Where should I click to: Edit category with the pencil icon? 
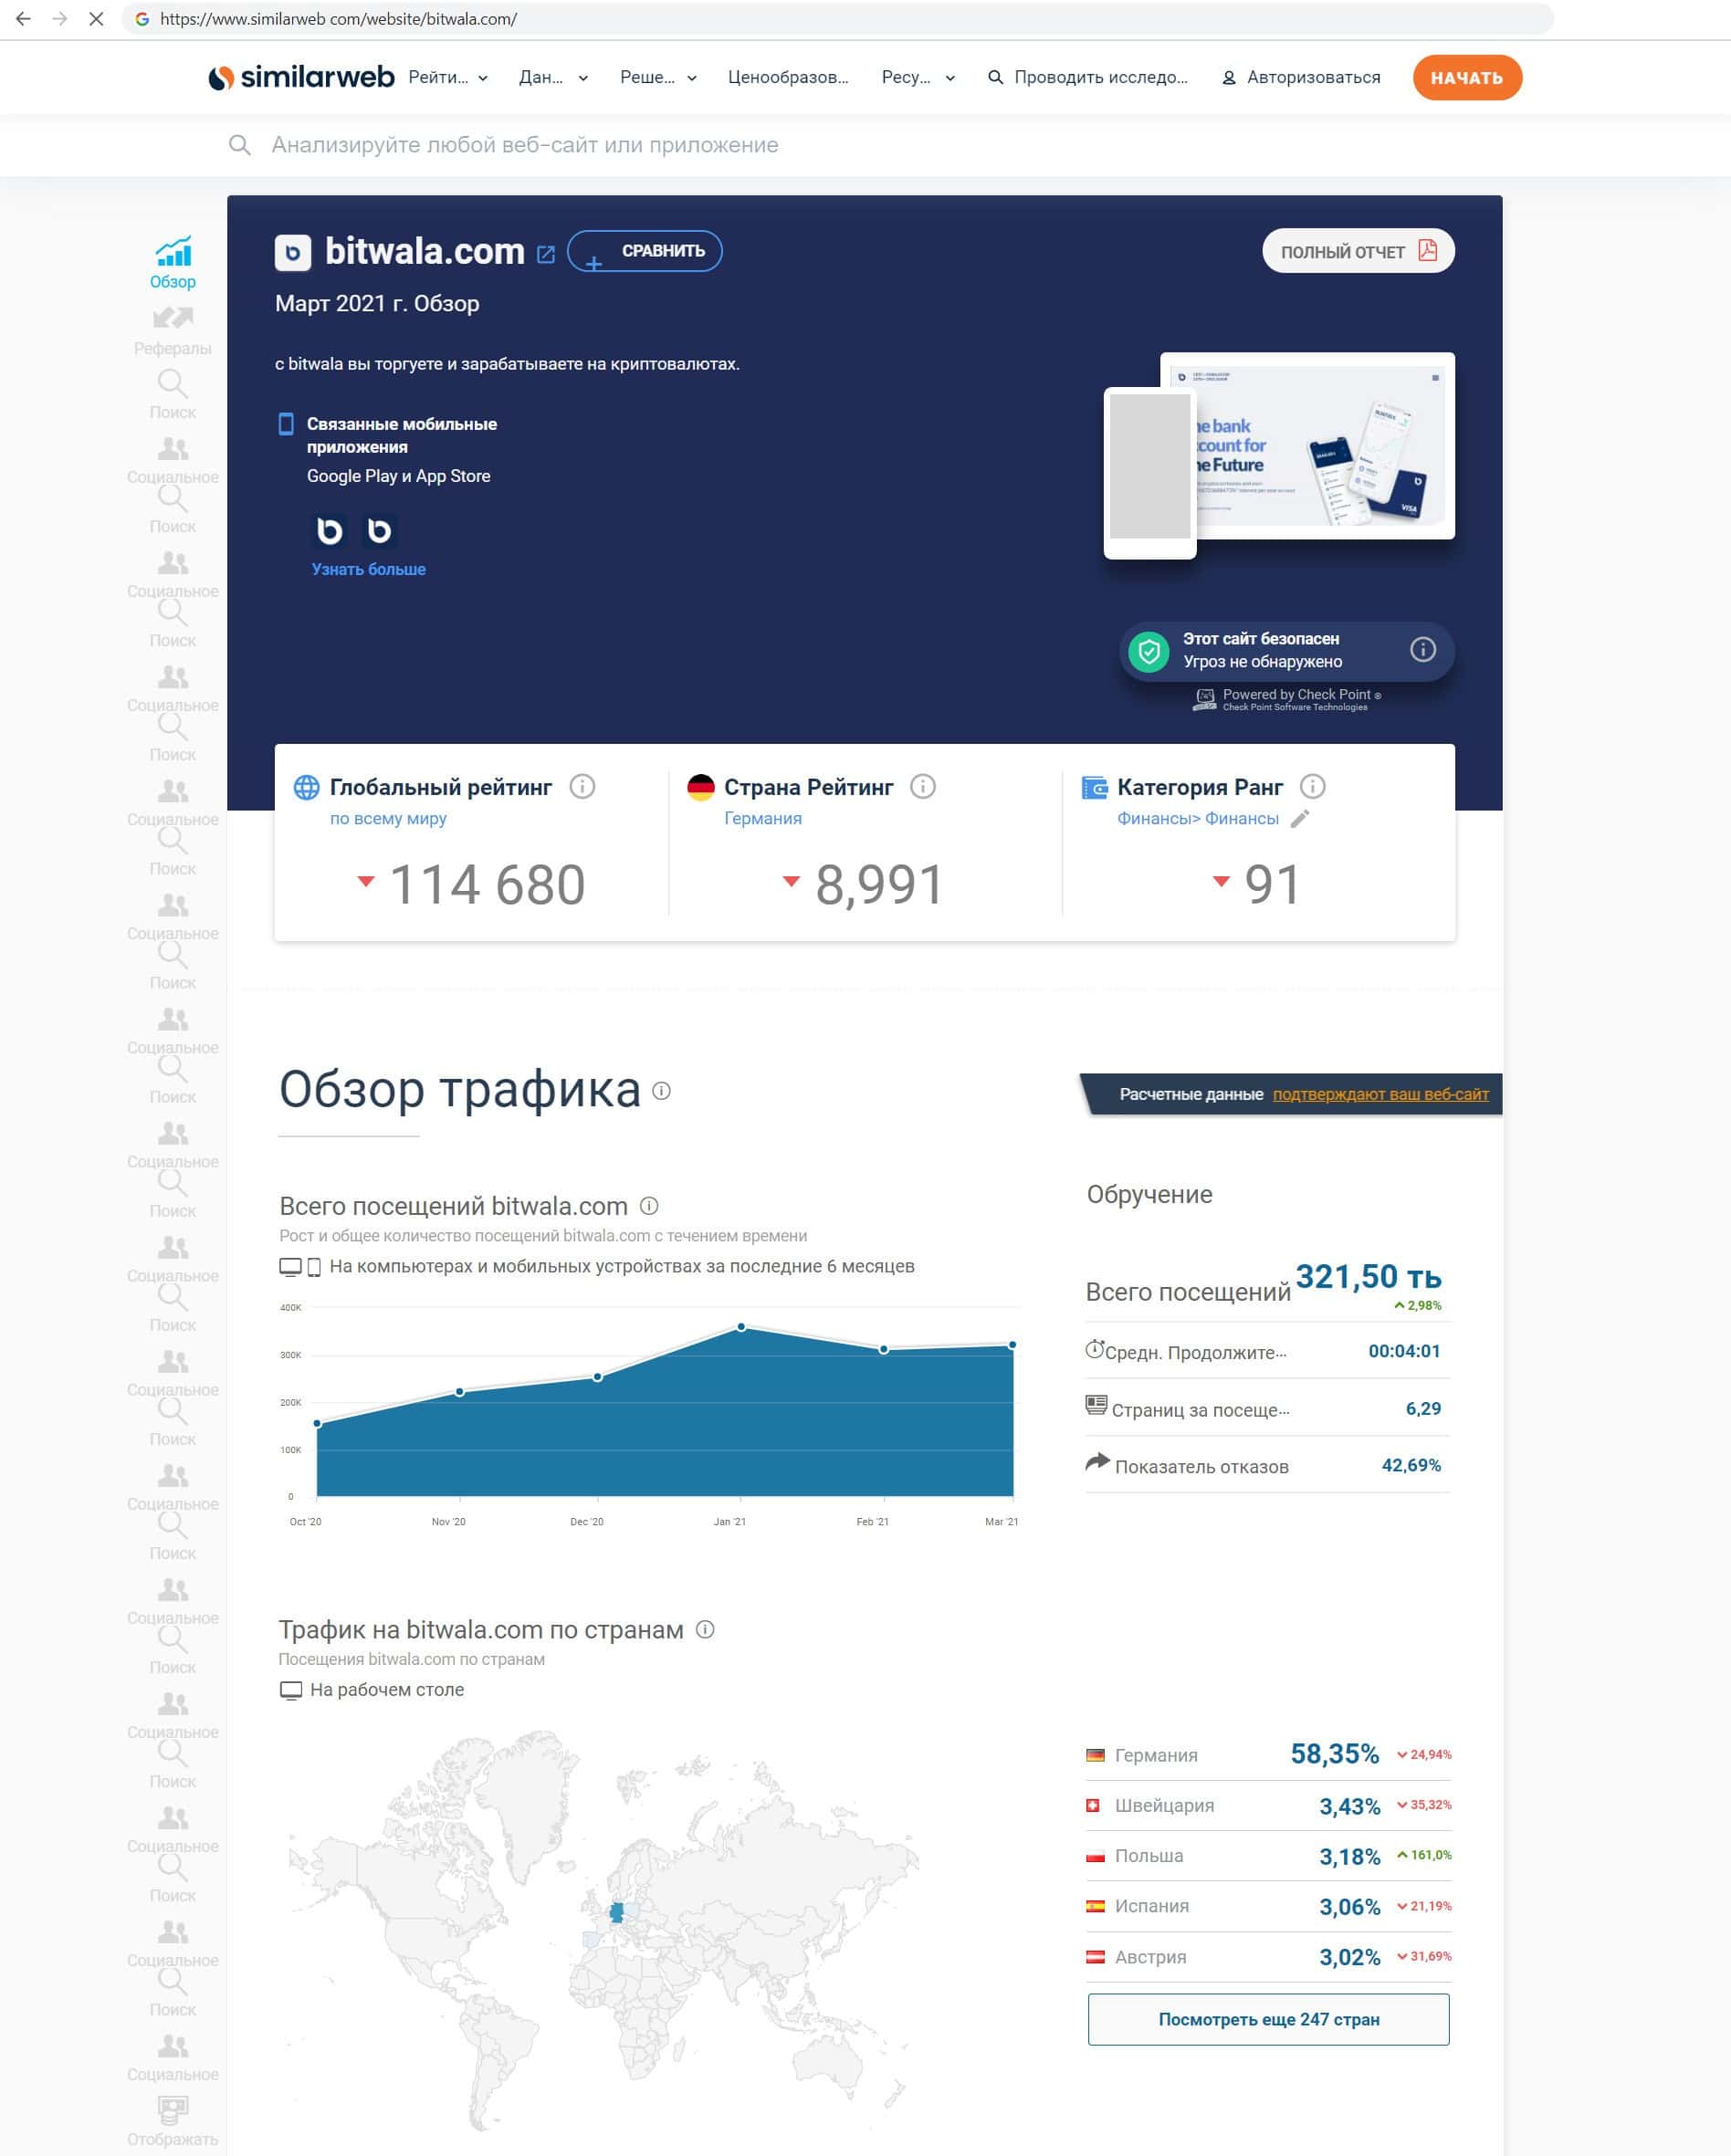1300,819
